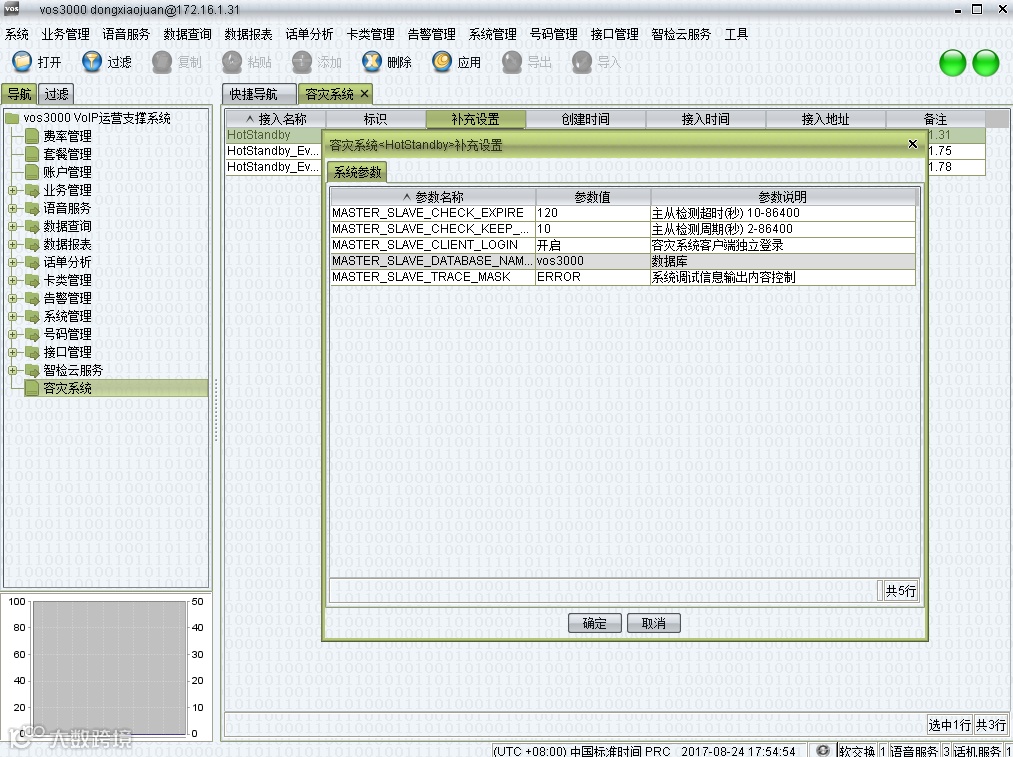Image resolution: width=1013 pixels, height=757 pixels.
Task: Switch to the 快捷导航 tab
Action: click(x=259, y=94)
